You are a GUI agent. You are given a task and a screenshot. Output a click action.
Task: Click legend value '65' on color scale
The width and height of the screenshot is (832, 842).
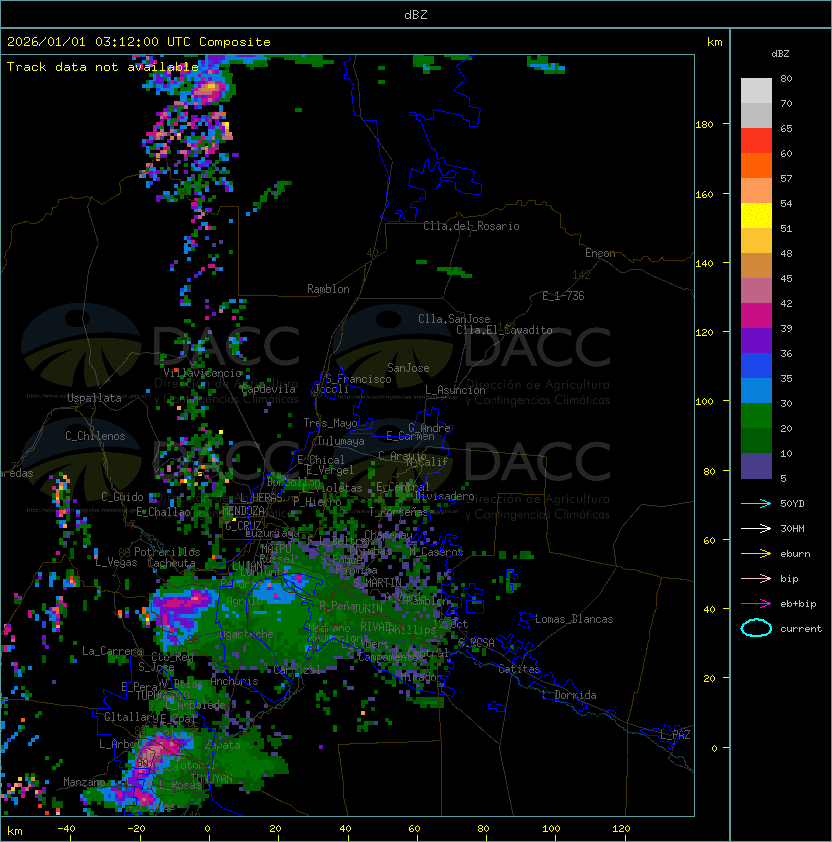pyautogui.click(x=786, y=129)
